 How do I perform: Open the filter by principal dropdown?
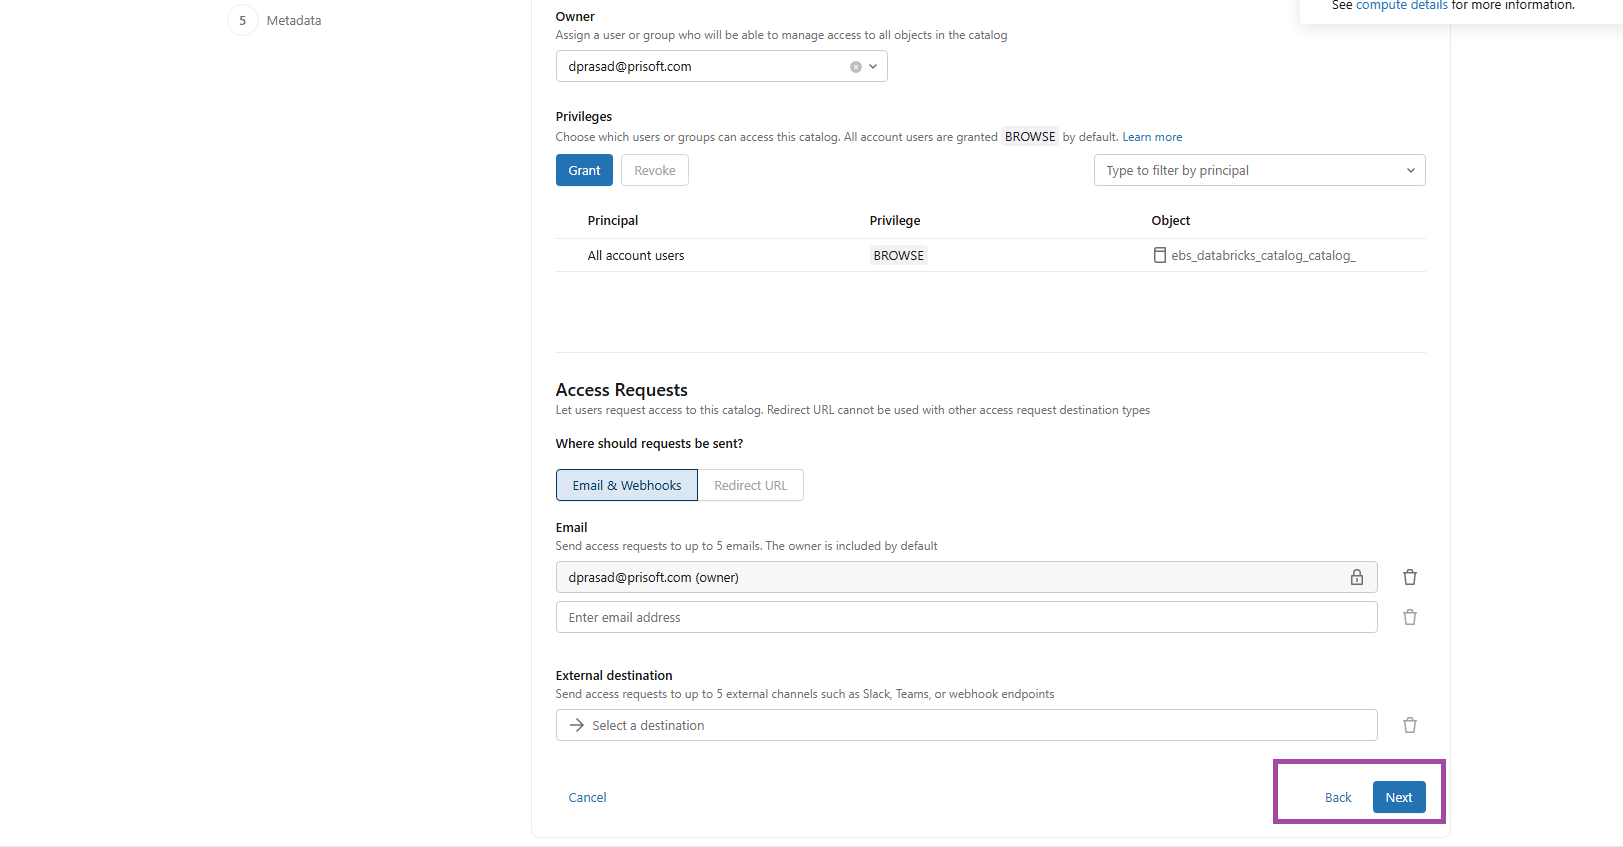point(1259,170)
